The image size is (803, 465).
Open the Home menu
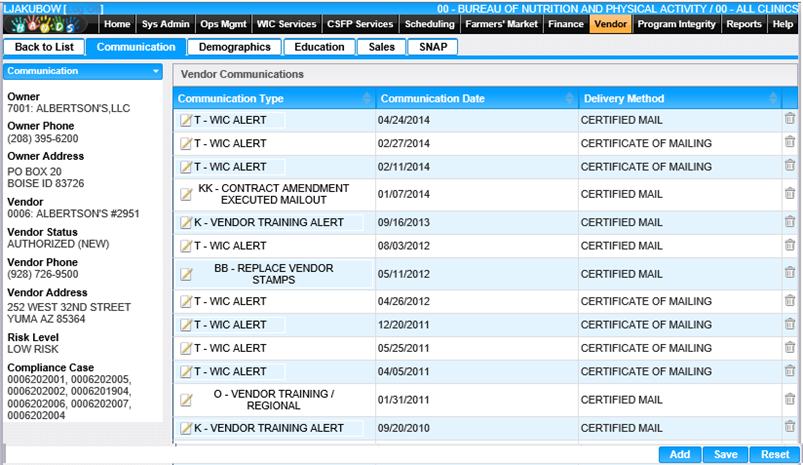point(117,24)
